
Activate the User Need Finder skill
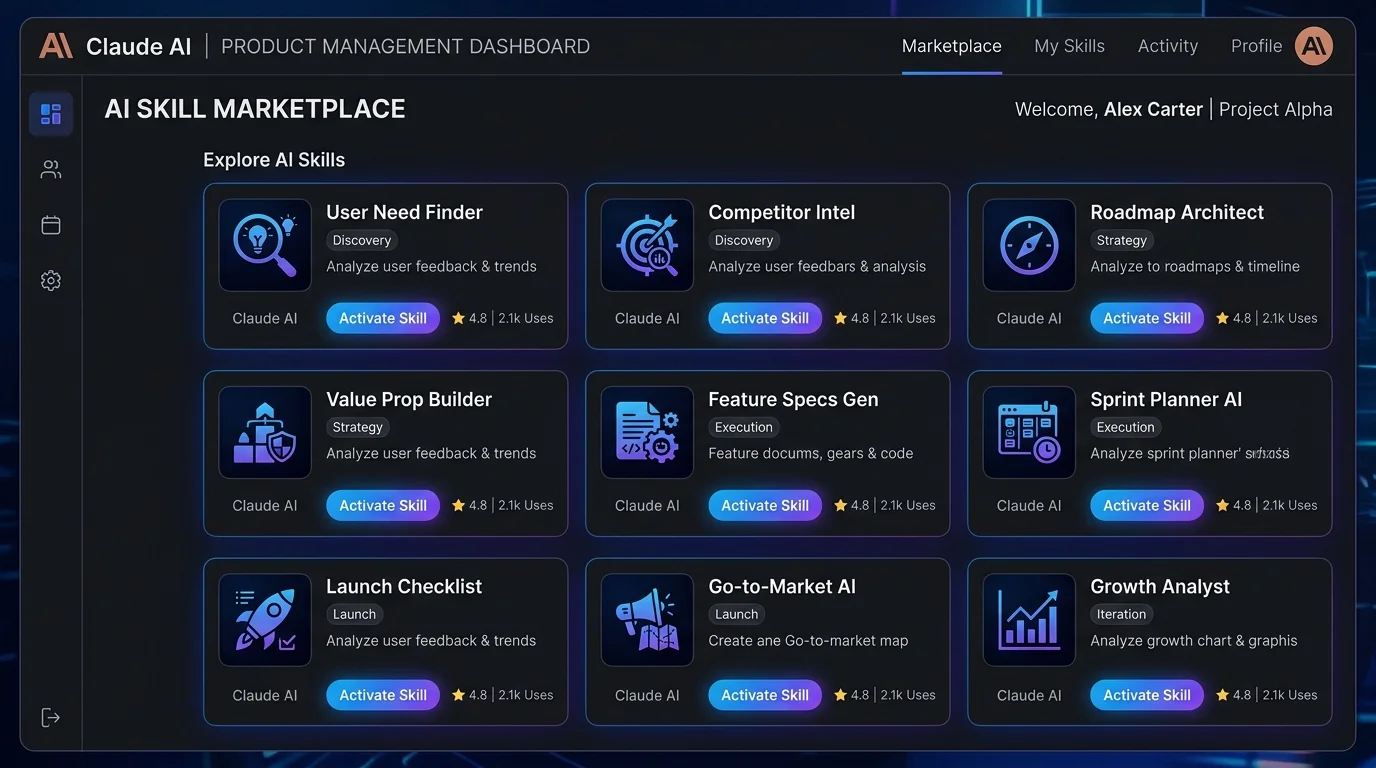383,318
